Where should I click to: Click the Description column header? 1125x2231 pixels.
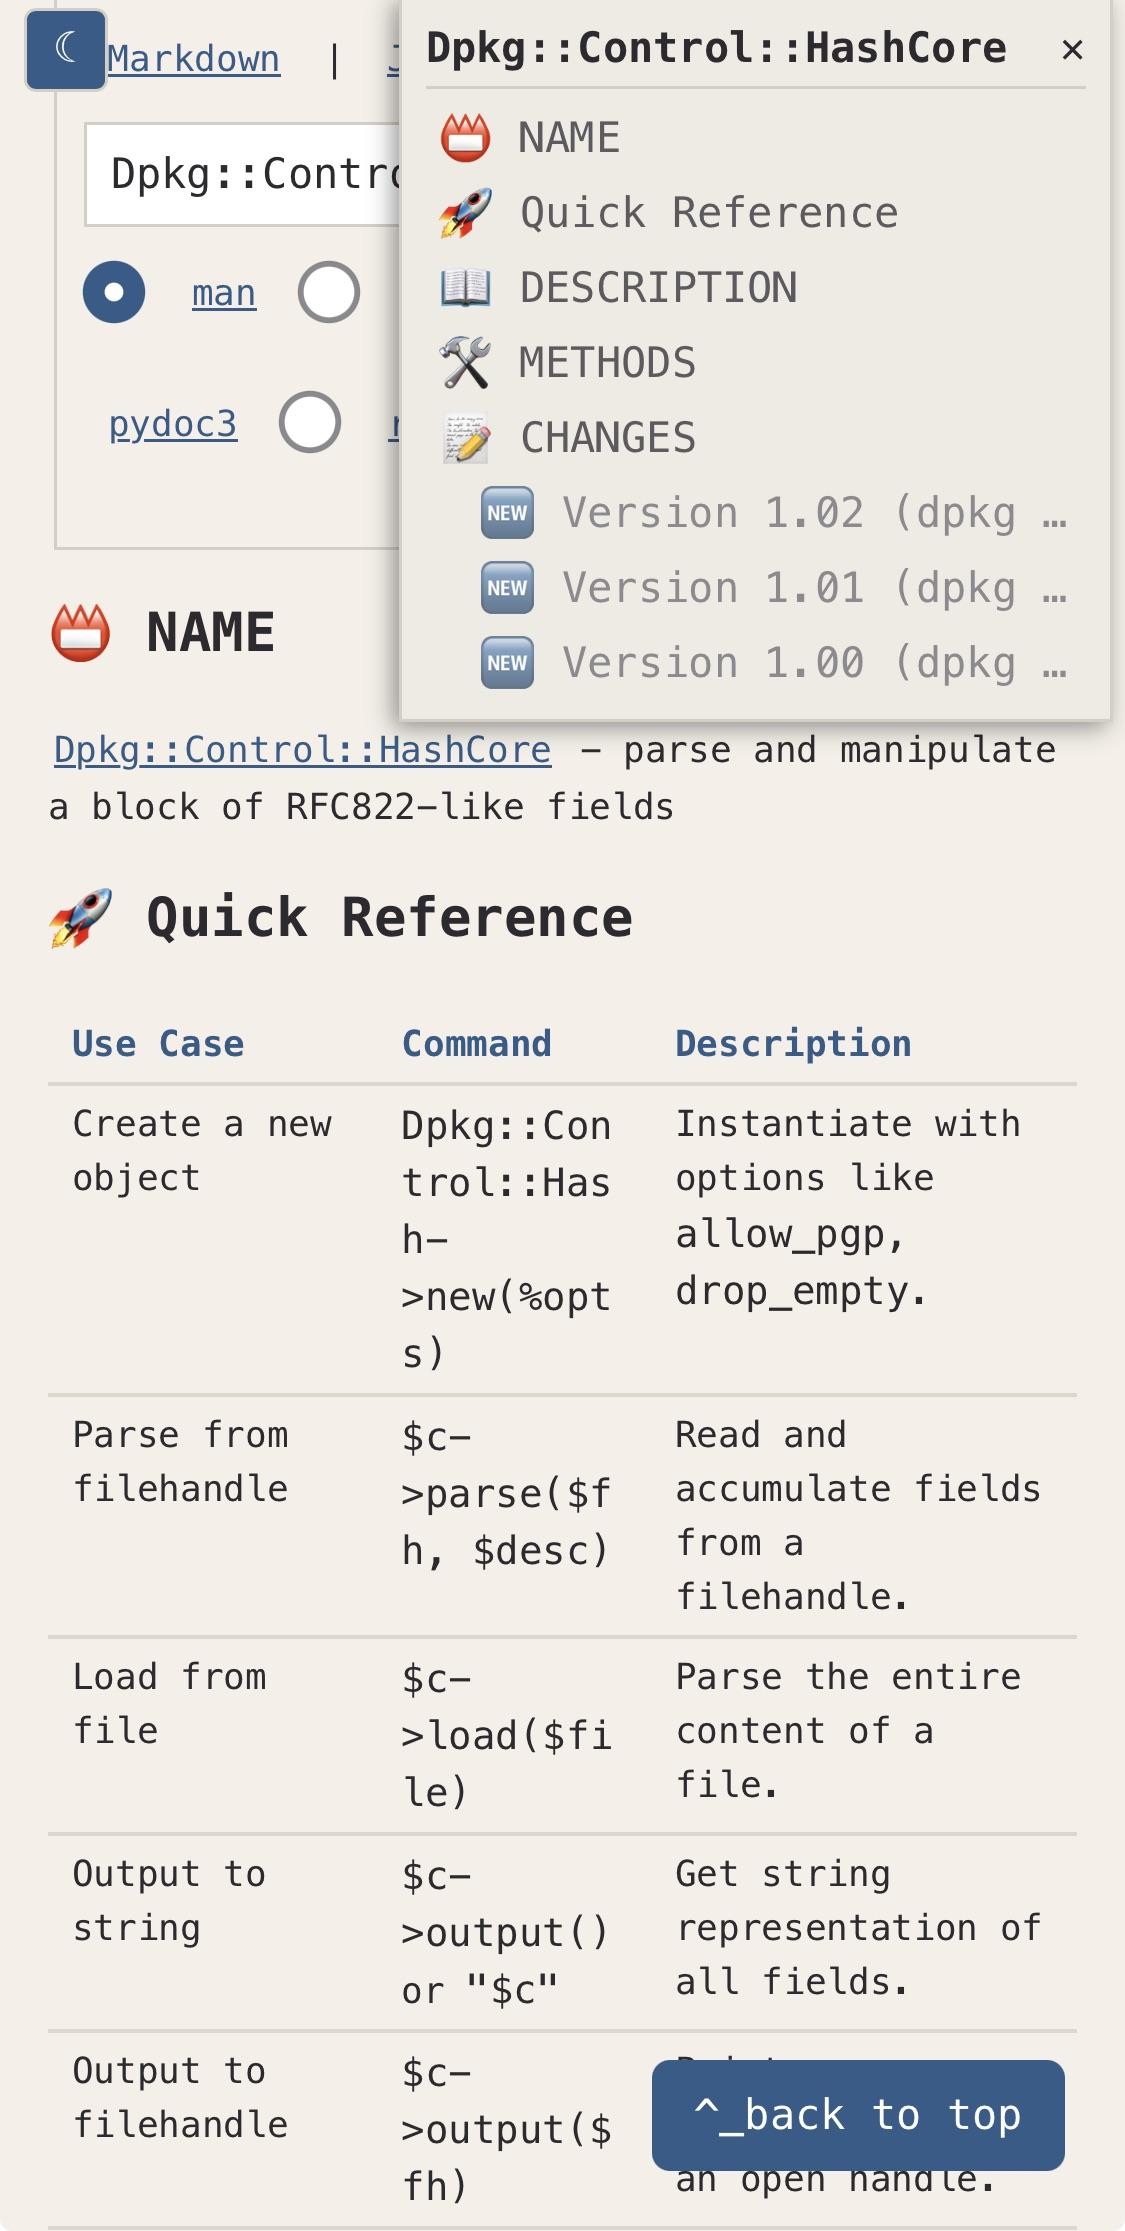coord(793,1044)
